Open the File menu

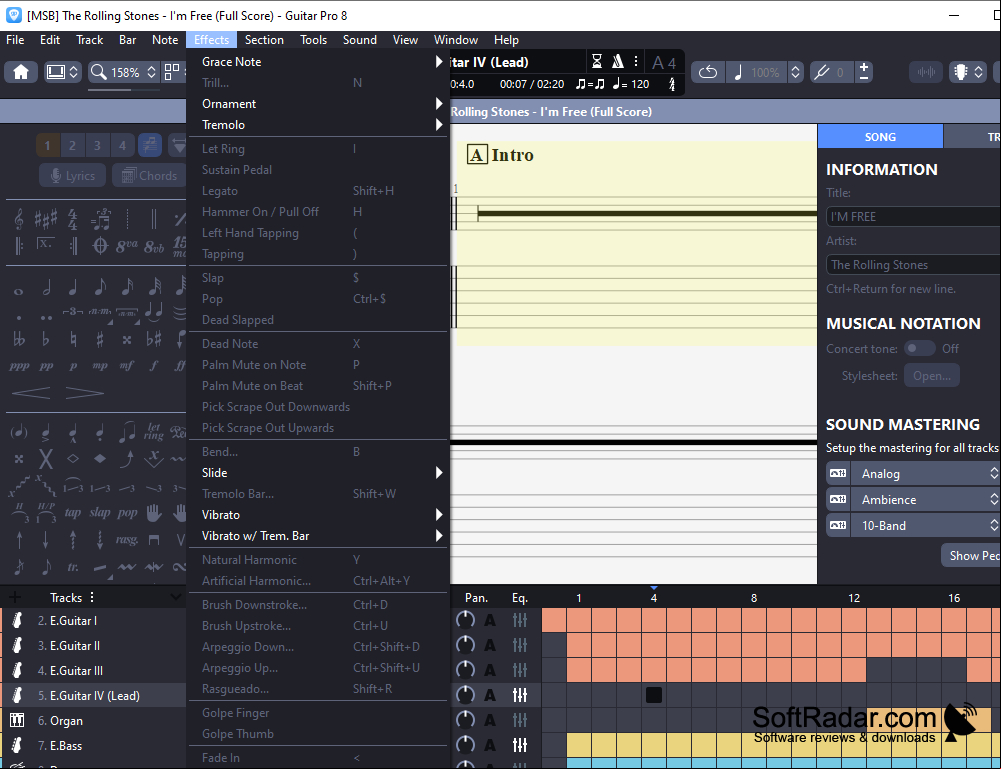coord(15,40)
